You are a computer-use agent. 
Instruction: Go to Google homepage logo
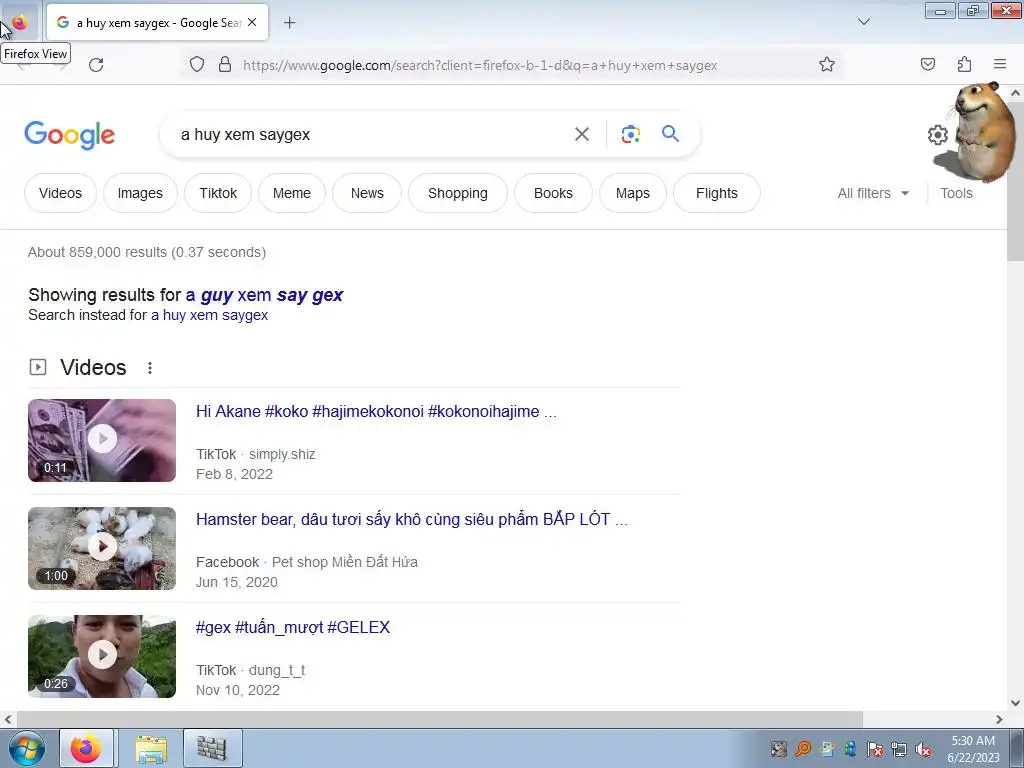point(70,135)
